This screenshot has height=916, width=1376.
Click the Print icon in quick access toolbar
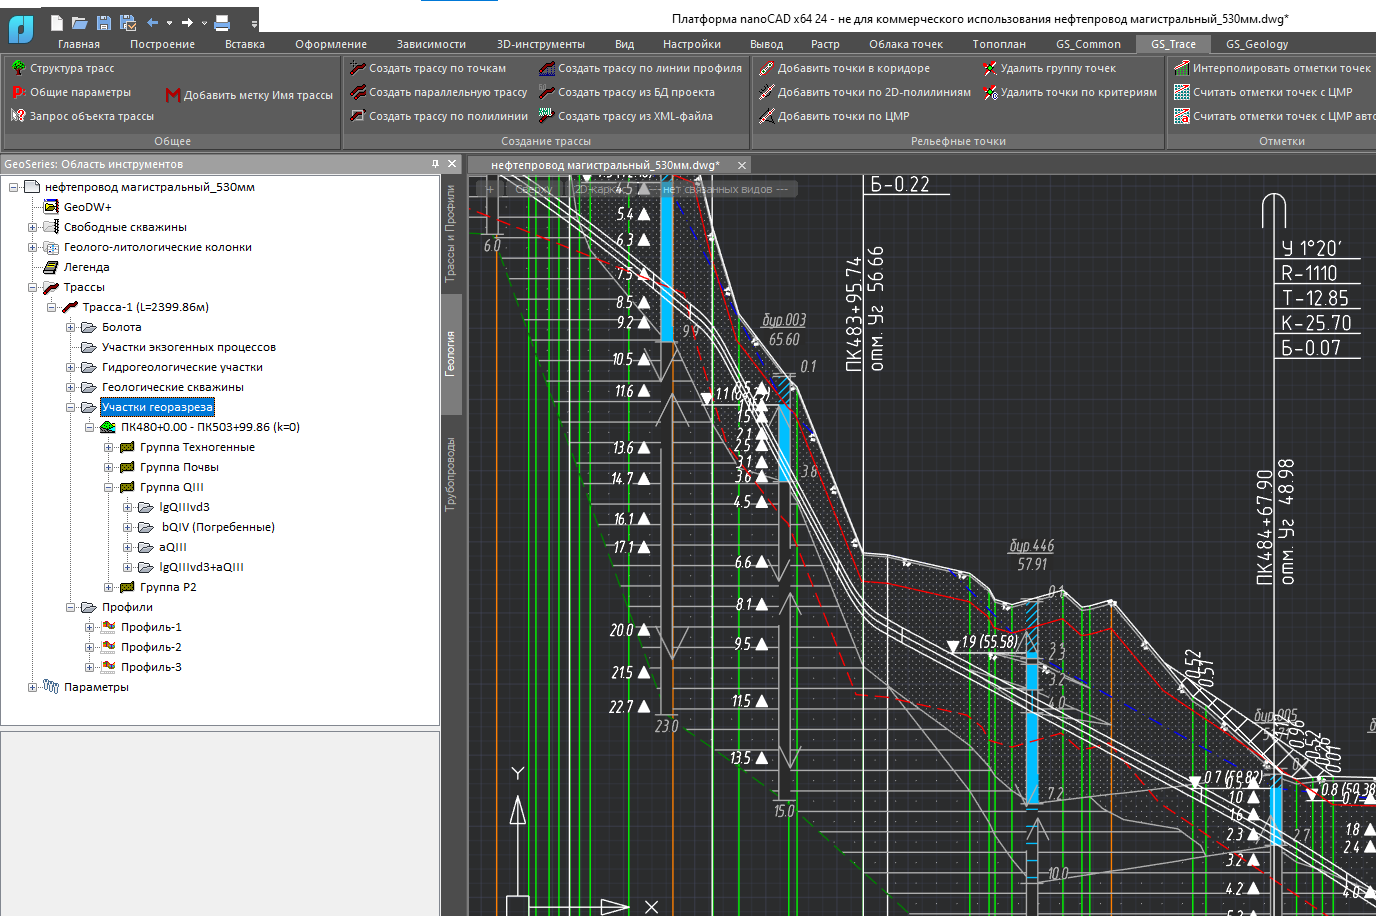[x=222, y=22]
